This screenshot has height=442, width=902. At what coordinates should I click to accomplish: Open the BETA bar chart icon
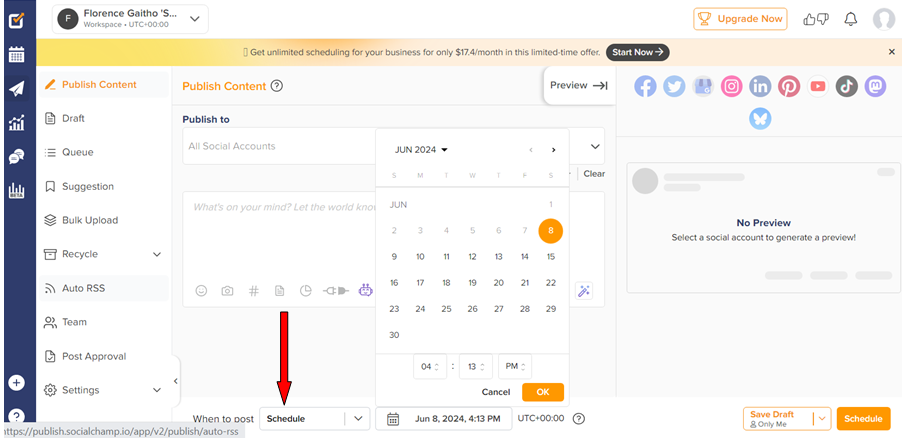(17, 190)
